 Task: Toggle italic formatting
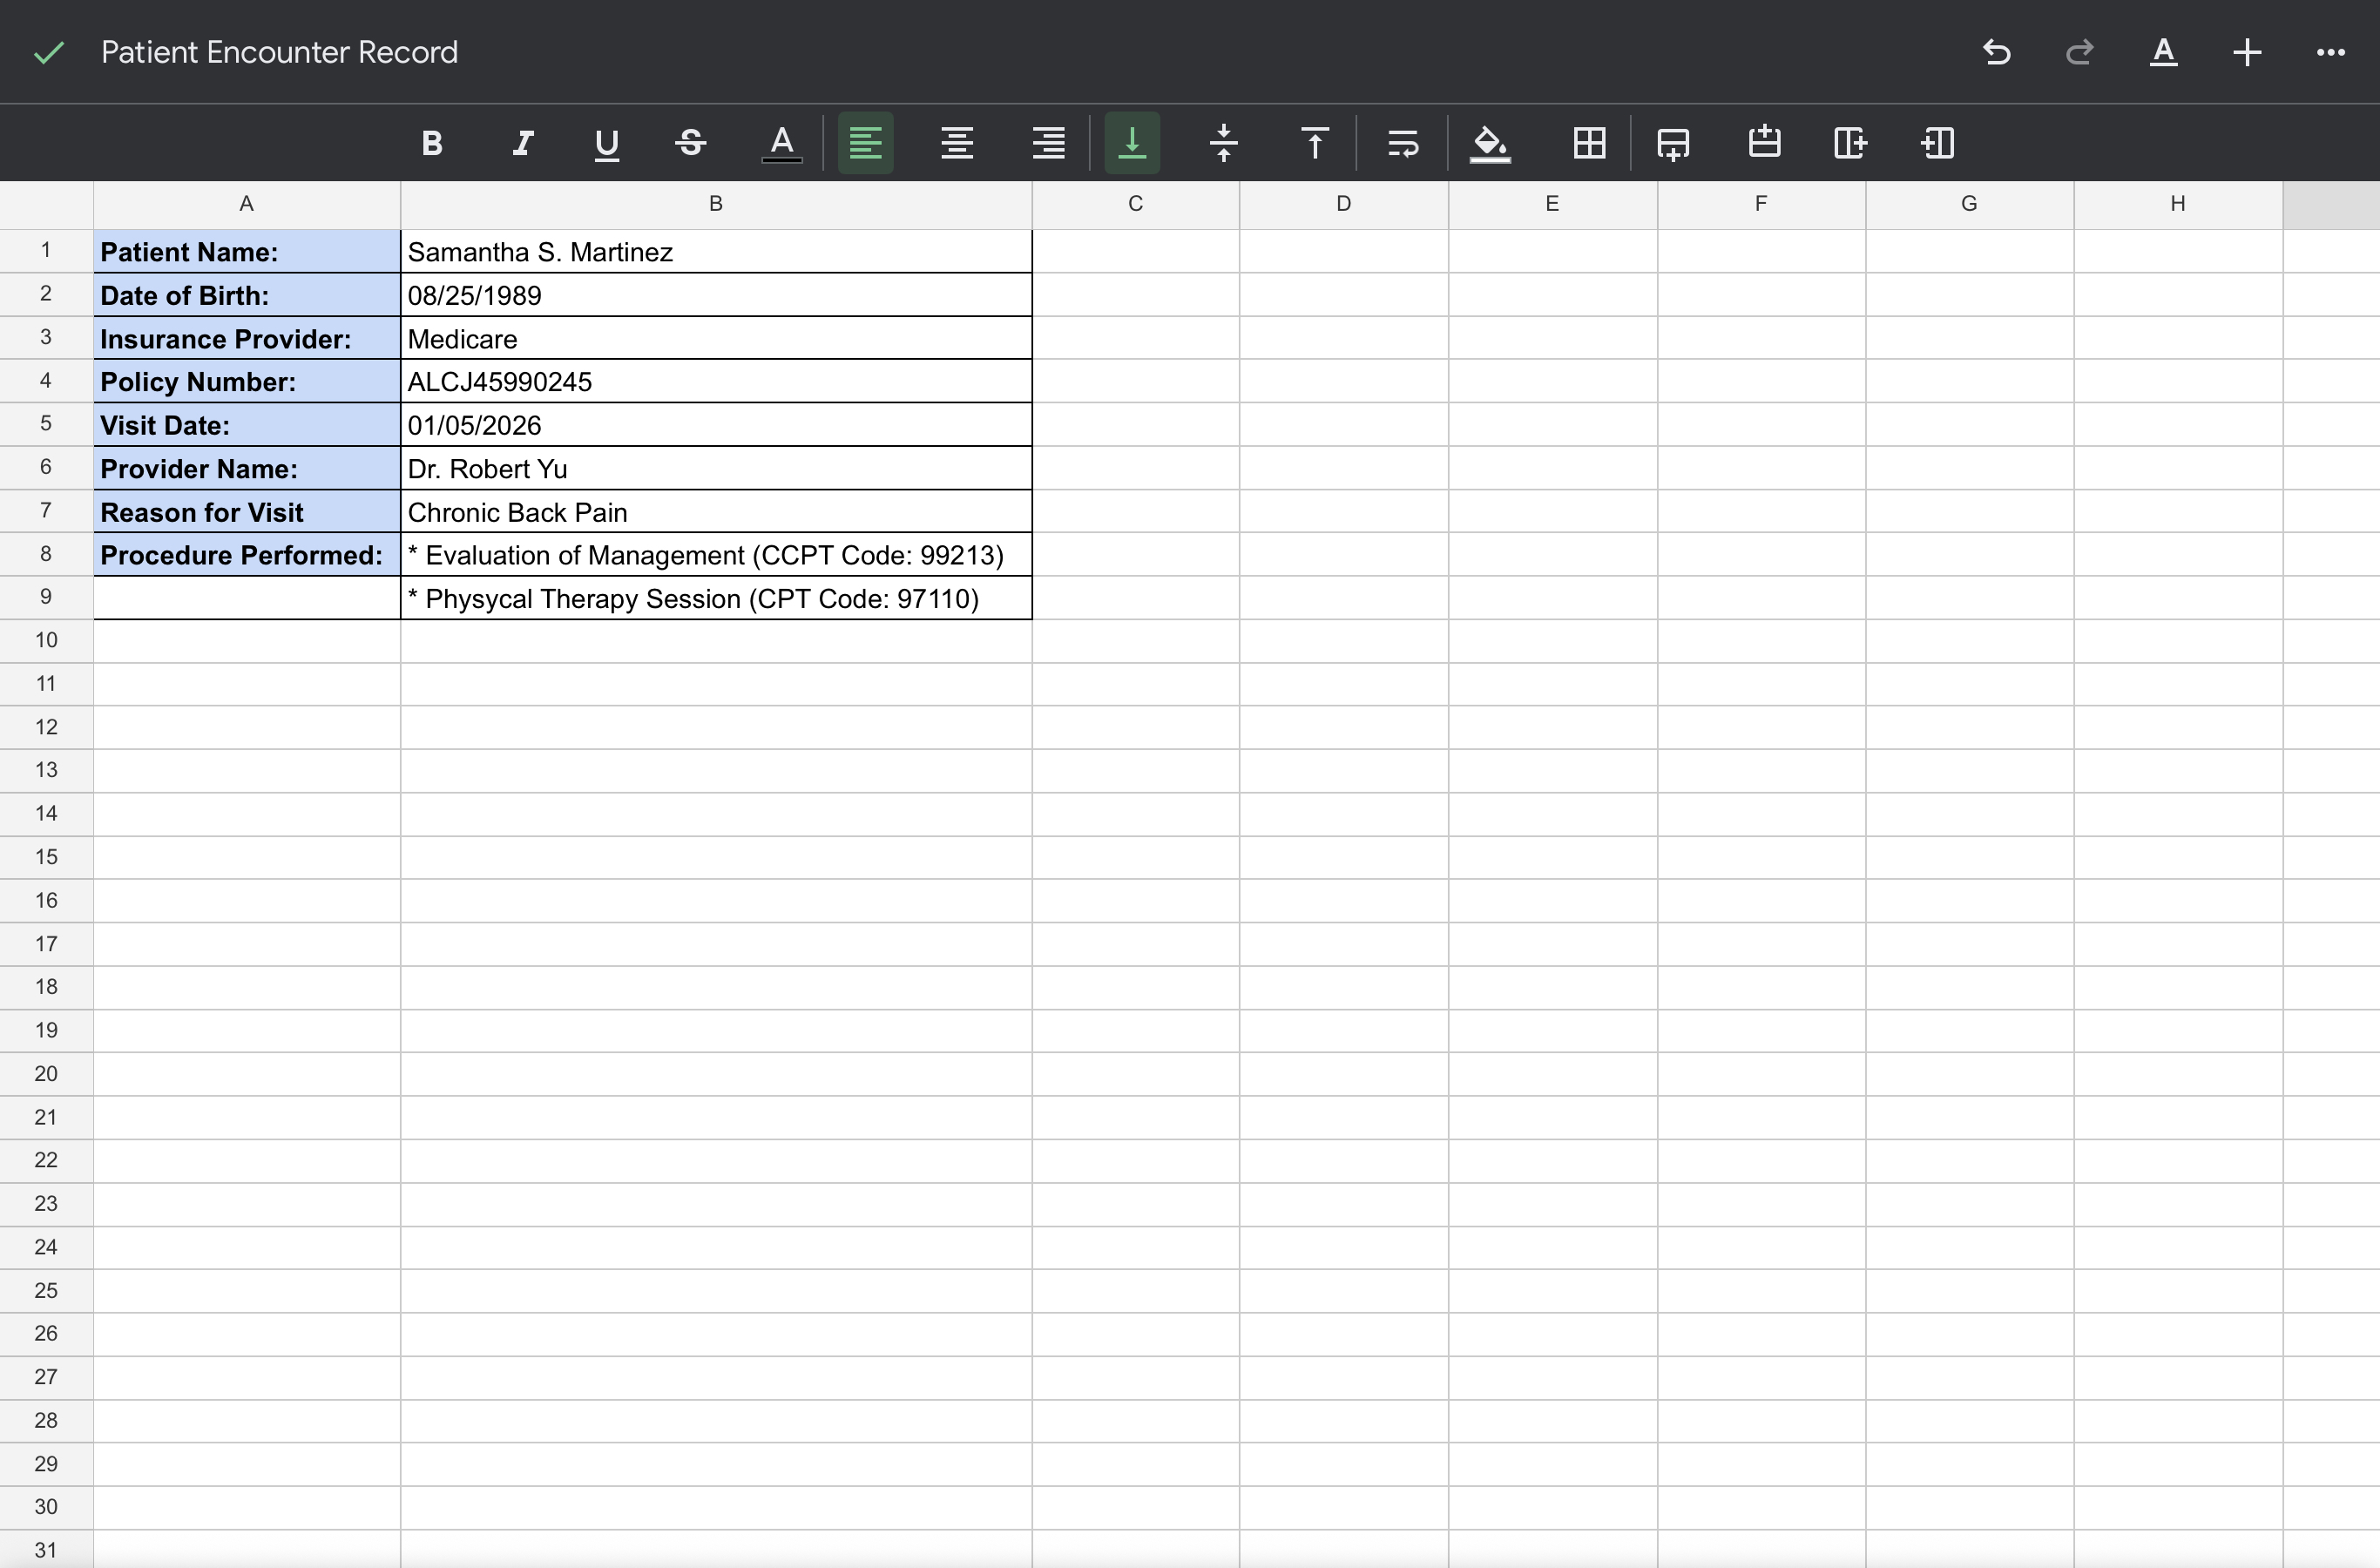[522, 143]
